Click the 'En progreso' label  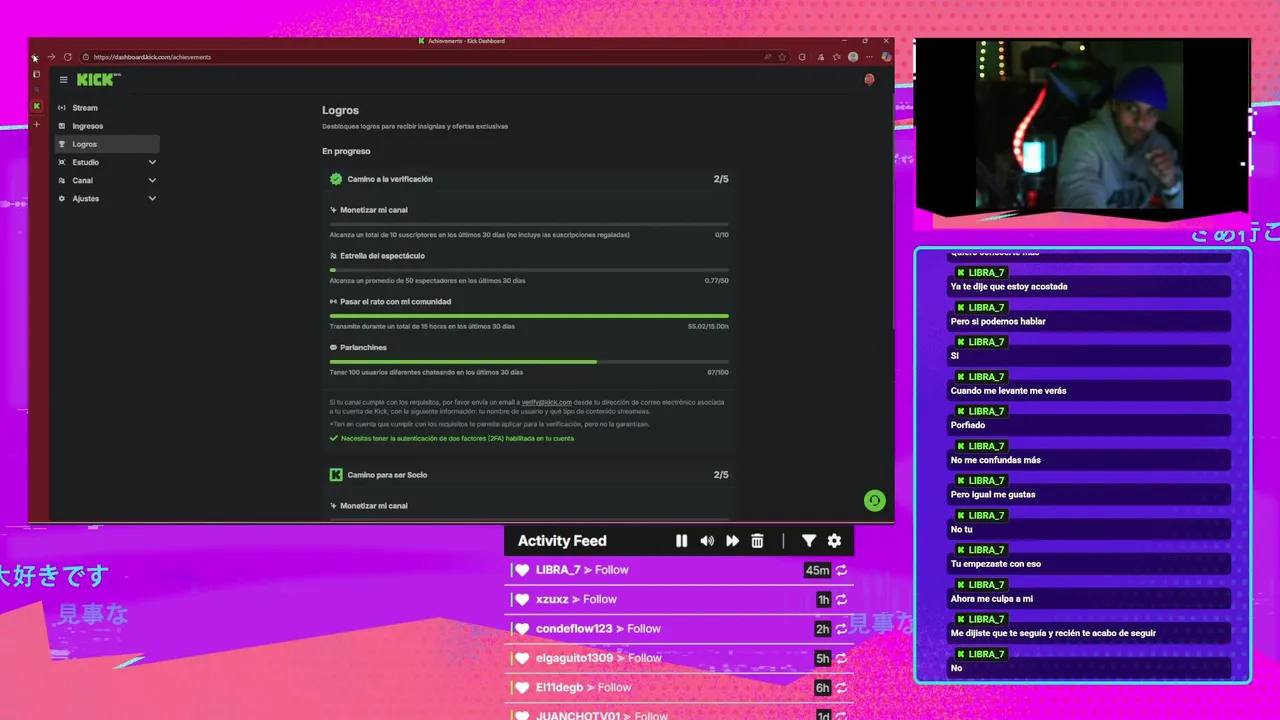(x=346, y=151)
